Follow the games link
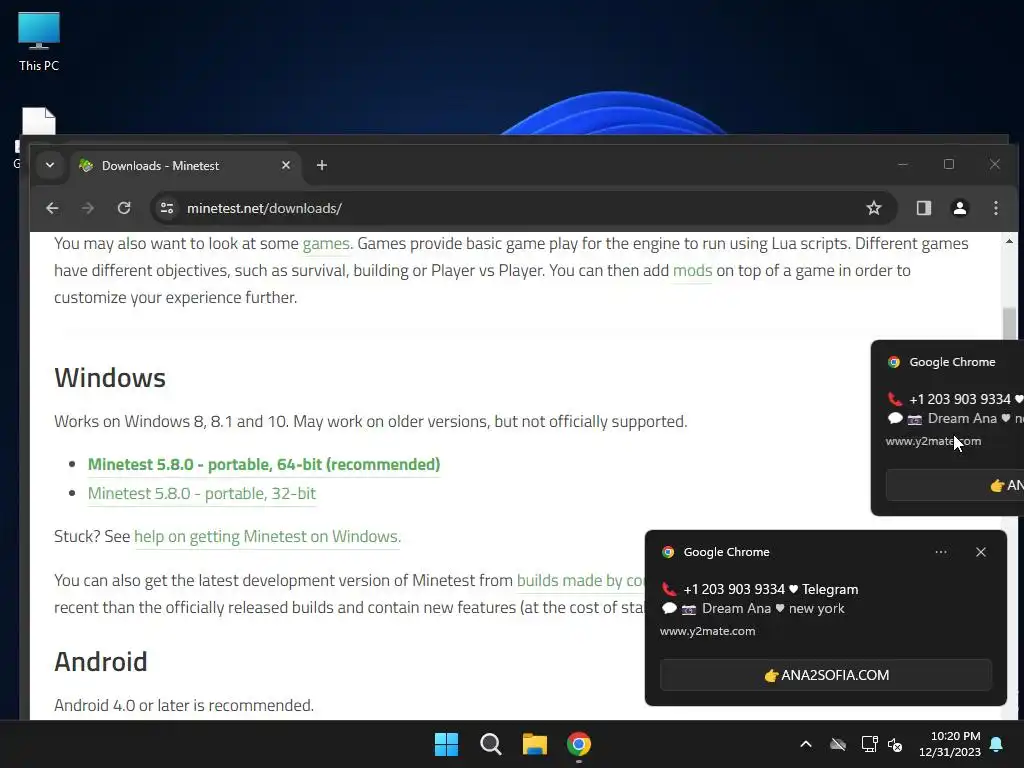 click(x=326, y=244)
